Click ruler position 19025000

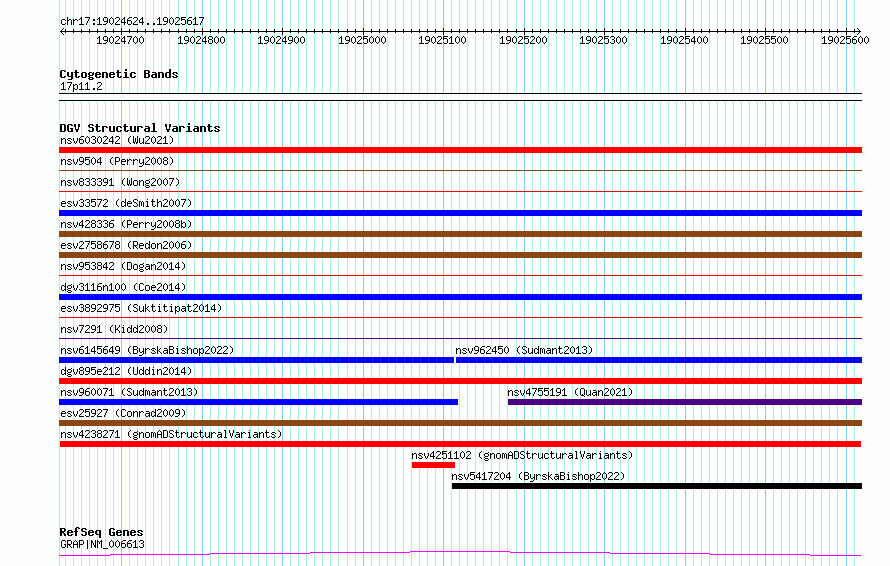coord(362,40)
